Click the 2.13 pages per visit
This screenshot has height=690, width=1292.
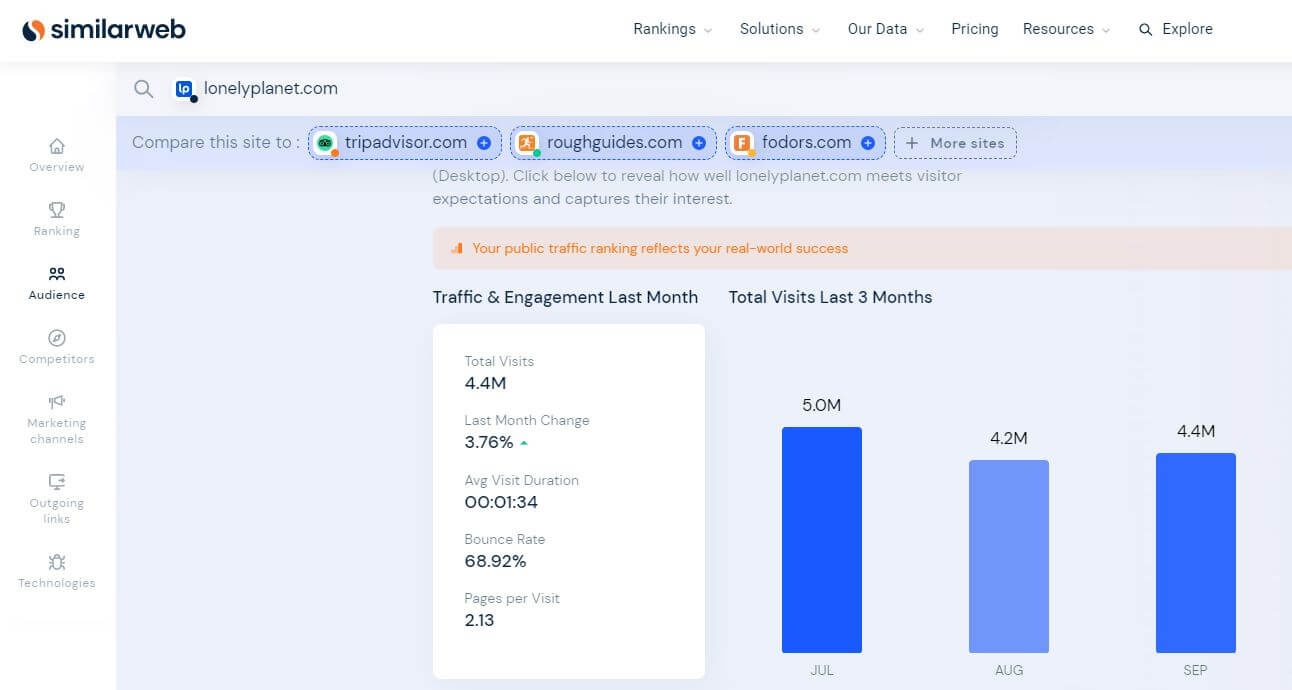[x=480, y=620]
